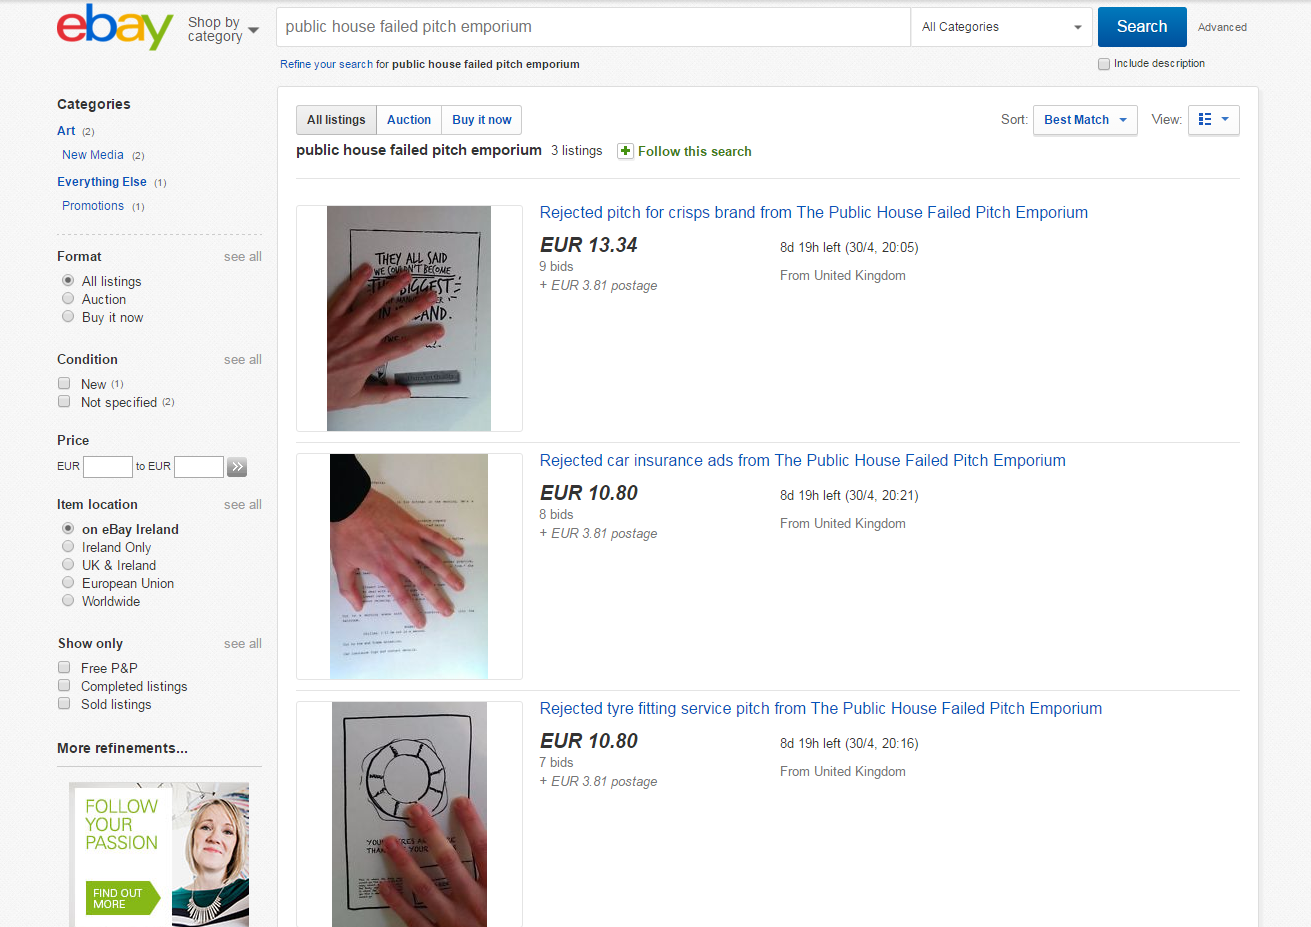Image resolution: width=1311 pixels, height=927 pixels.
Task: Open the car insurance ads thumbnail
Action: pyautogui.click(x=409, y=566)
